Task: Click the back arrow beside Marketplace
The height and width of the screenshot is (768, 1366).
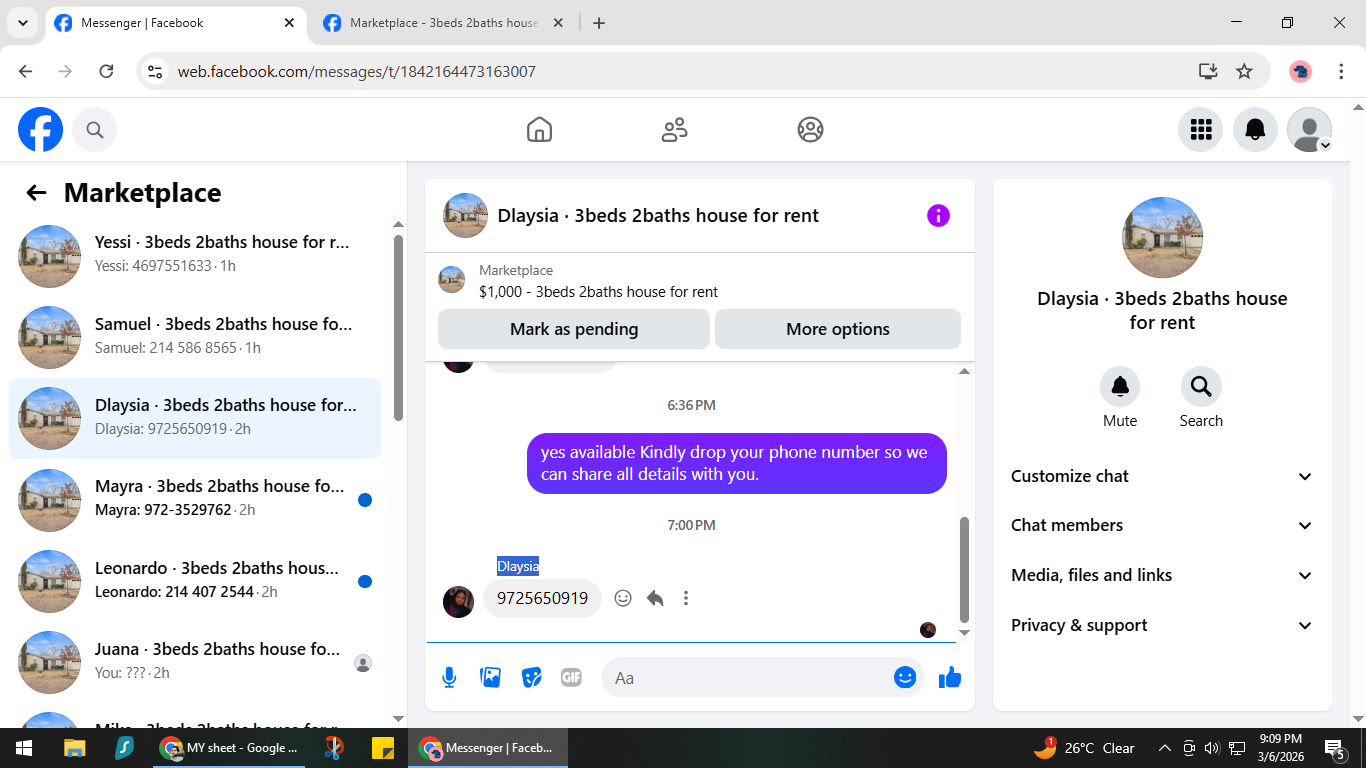Action: click(37, 193)
